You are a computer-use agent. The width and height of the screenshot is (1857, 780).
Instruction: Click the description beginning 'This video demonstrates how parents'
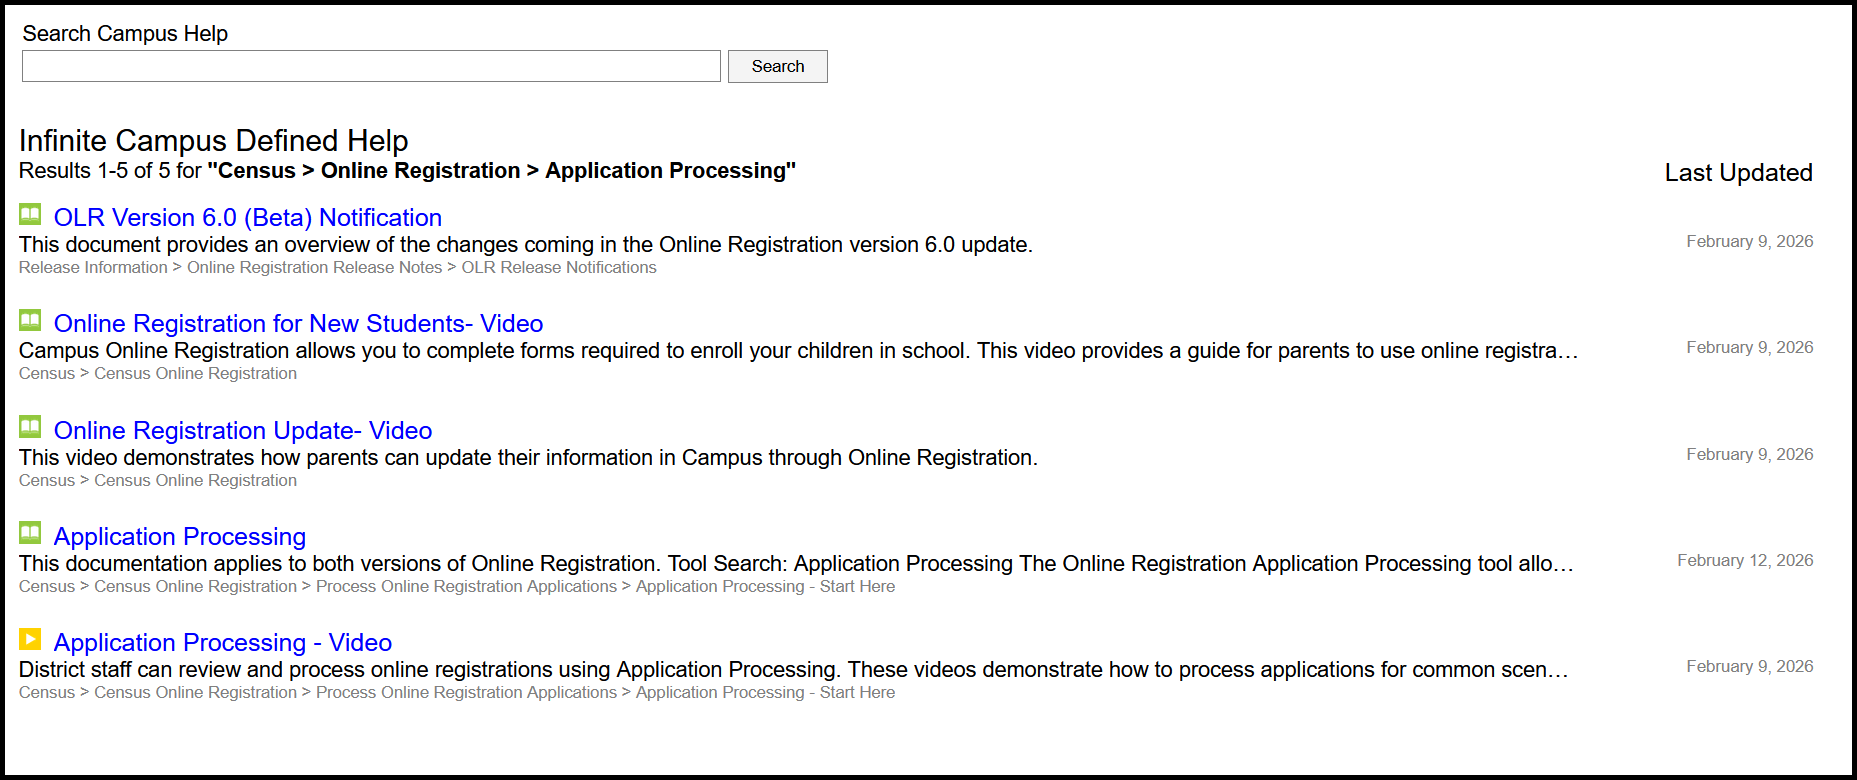(x=528, y=458)
